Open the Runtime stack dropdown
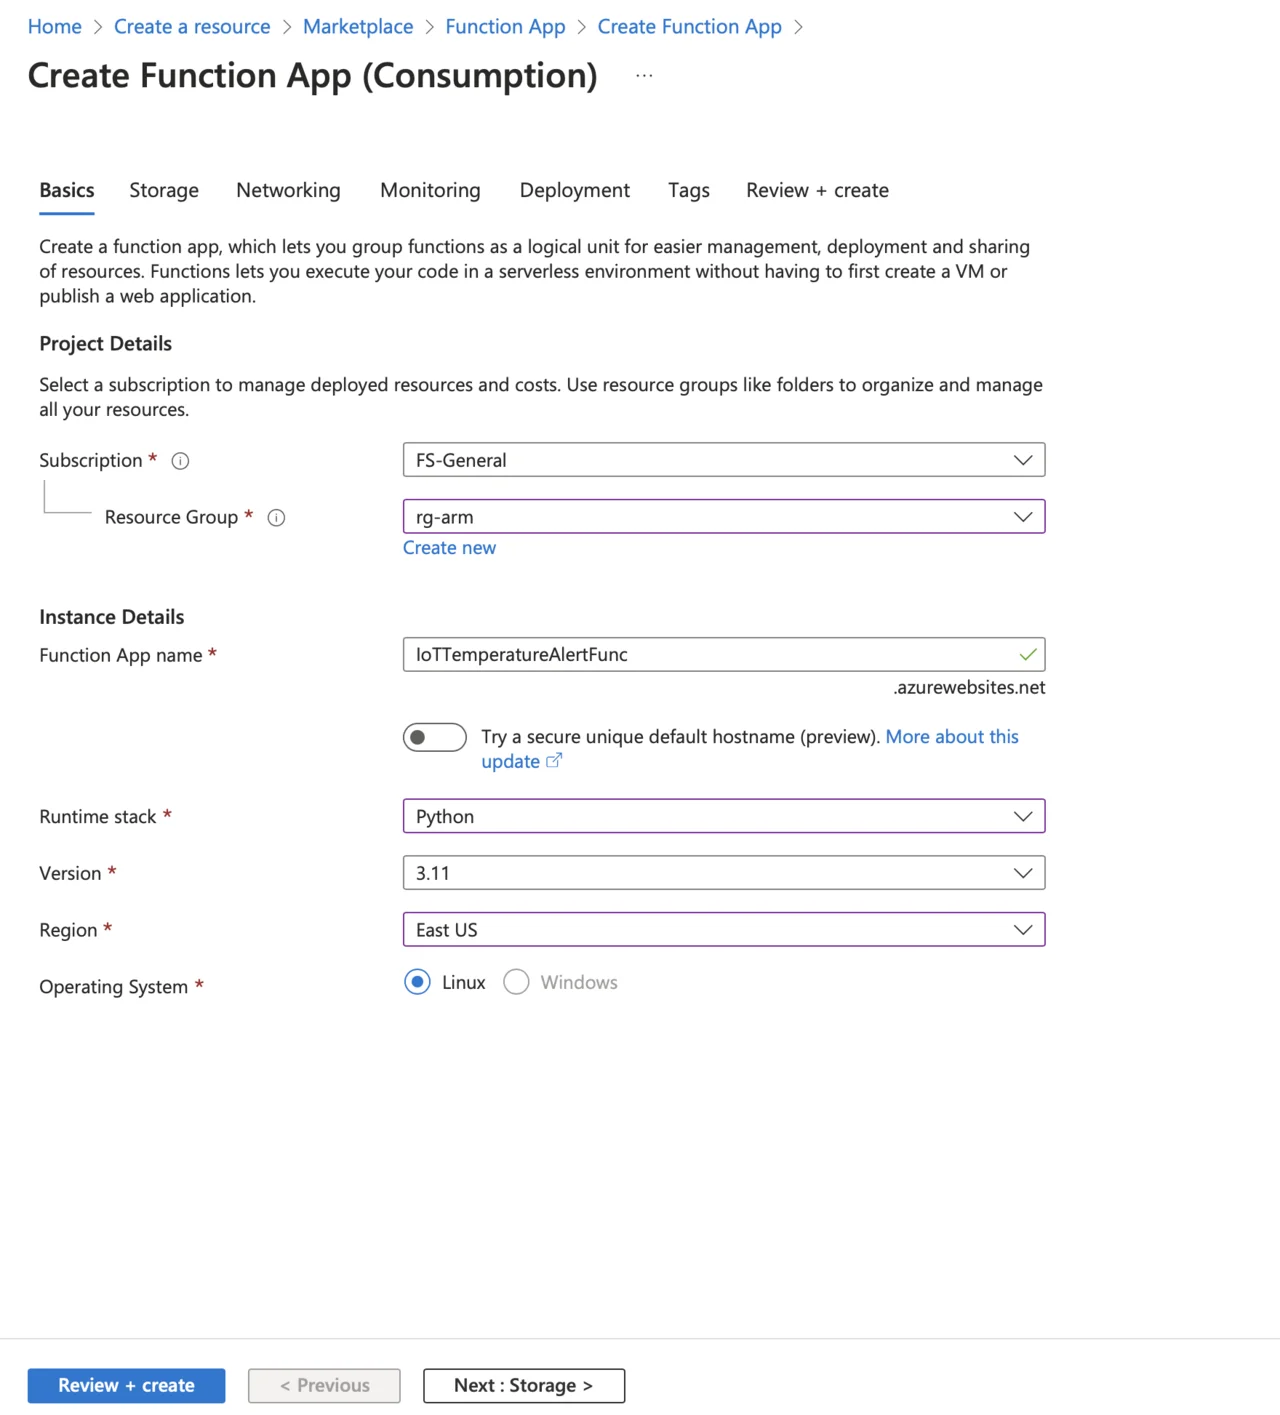1280x1415 pixels. click(x=723, y=816)
